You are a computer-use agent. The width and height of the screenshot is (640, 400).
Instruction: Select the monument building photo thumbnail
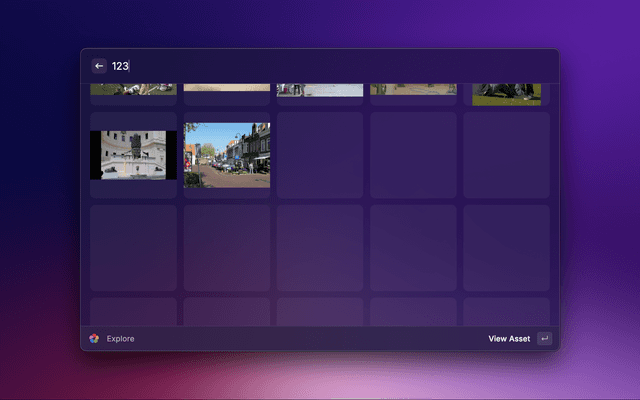coord(133,155)
